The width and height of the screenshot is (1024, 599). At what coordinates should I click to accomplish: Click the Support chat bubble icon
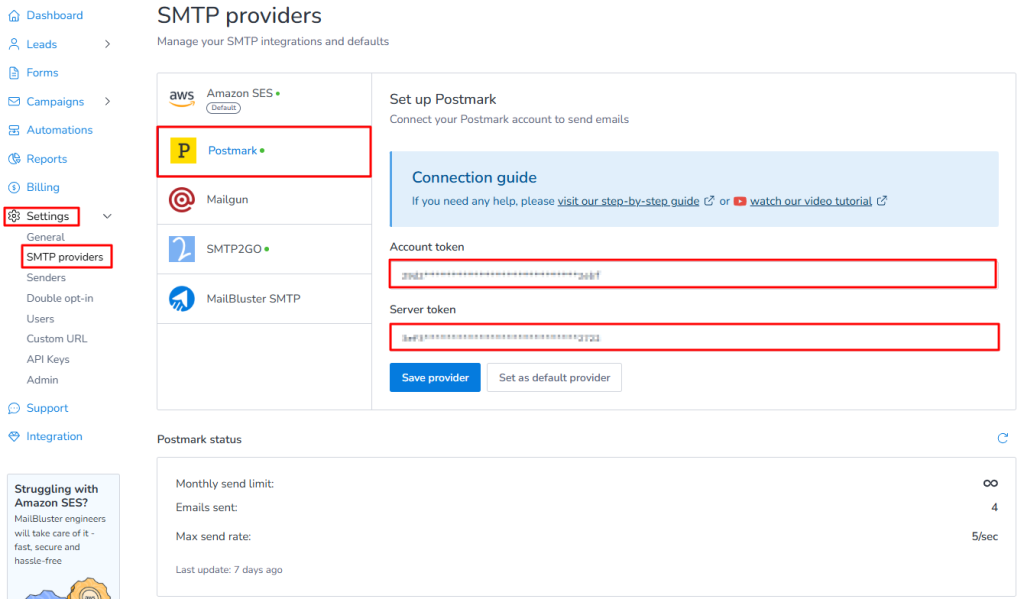(x=14, y=408)
